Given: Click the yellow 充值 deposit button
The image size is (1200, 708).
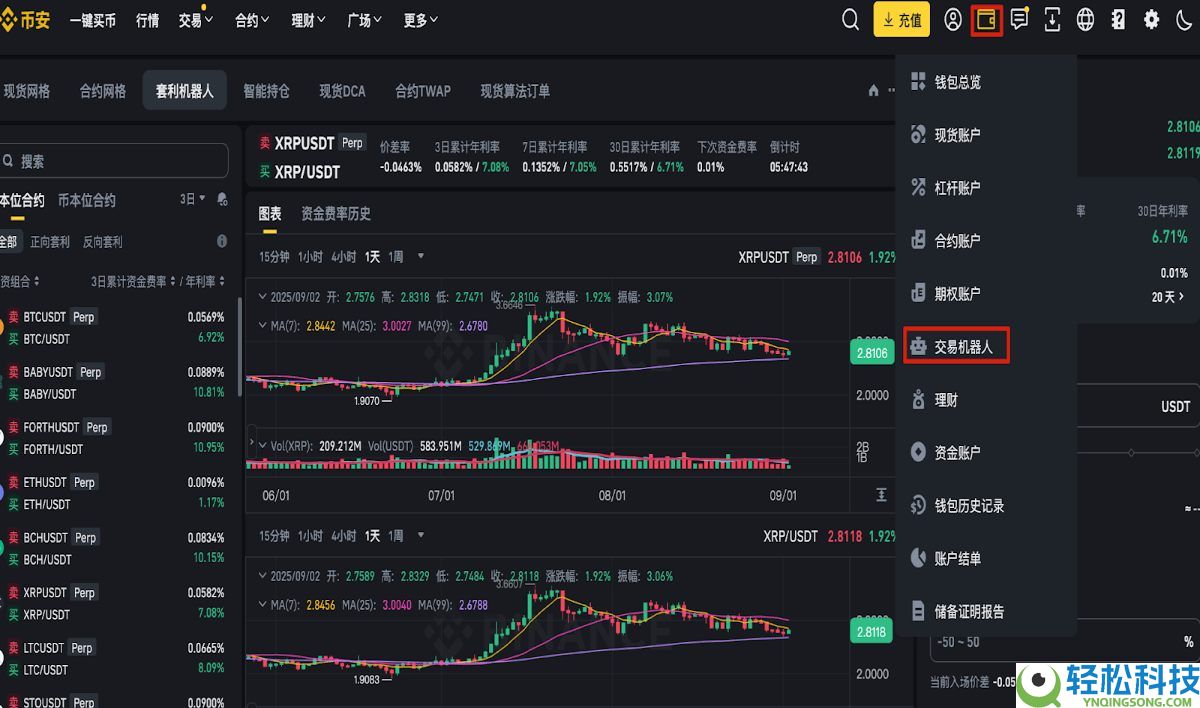Looking at the screenshot, I should point(901,19).
